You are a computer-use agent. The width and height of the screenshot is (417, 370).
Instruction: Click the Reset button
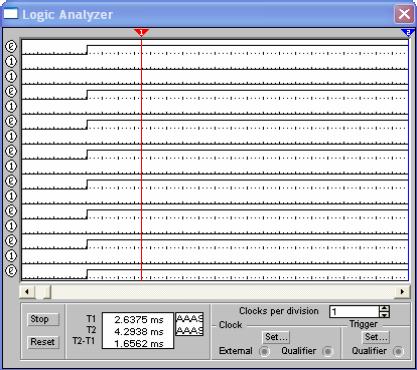pos(43,342)
